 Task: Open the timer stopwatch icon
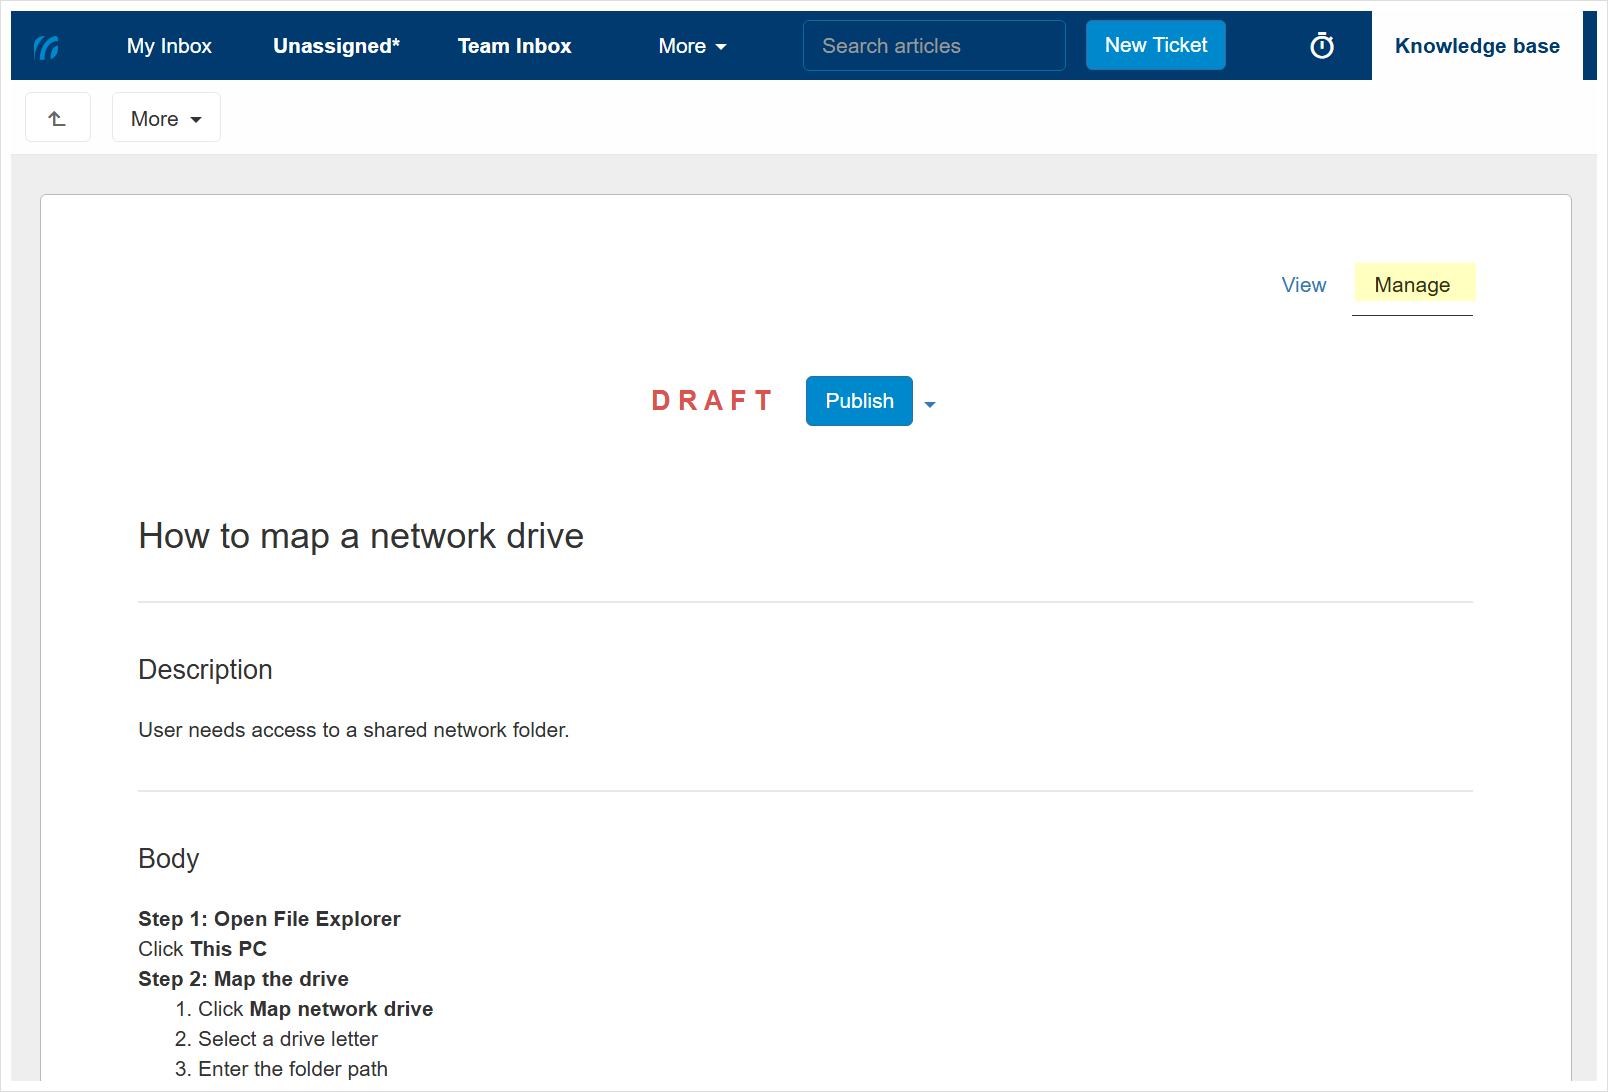pos(1322,45)
